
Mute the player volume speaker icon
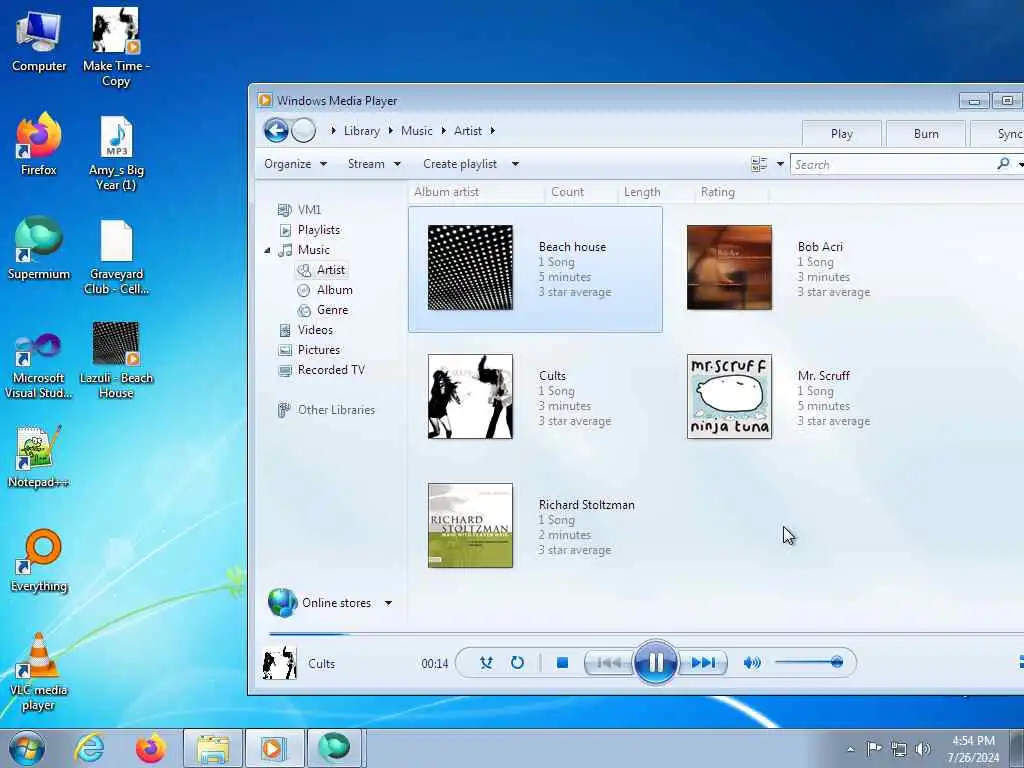click(x=752, y=663)
